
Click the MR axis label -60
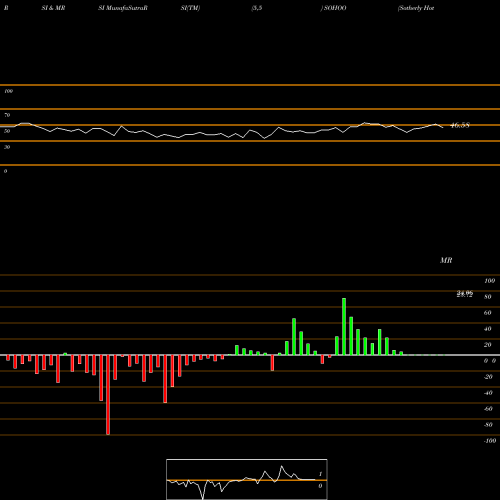coord(488,409)
